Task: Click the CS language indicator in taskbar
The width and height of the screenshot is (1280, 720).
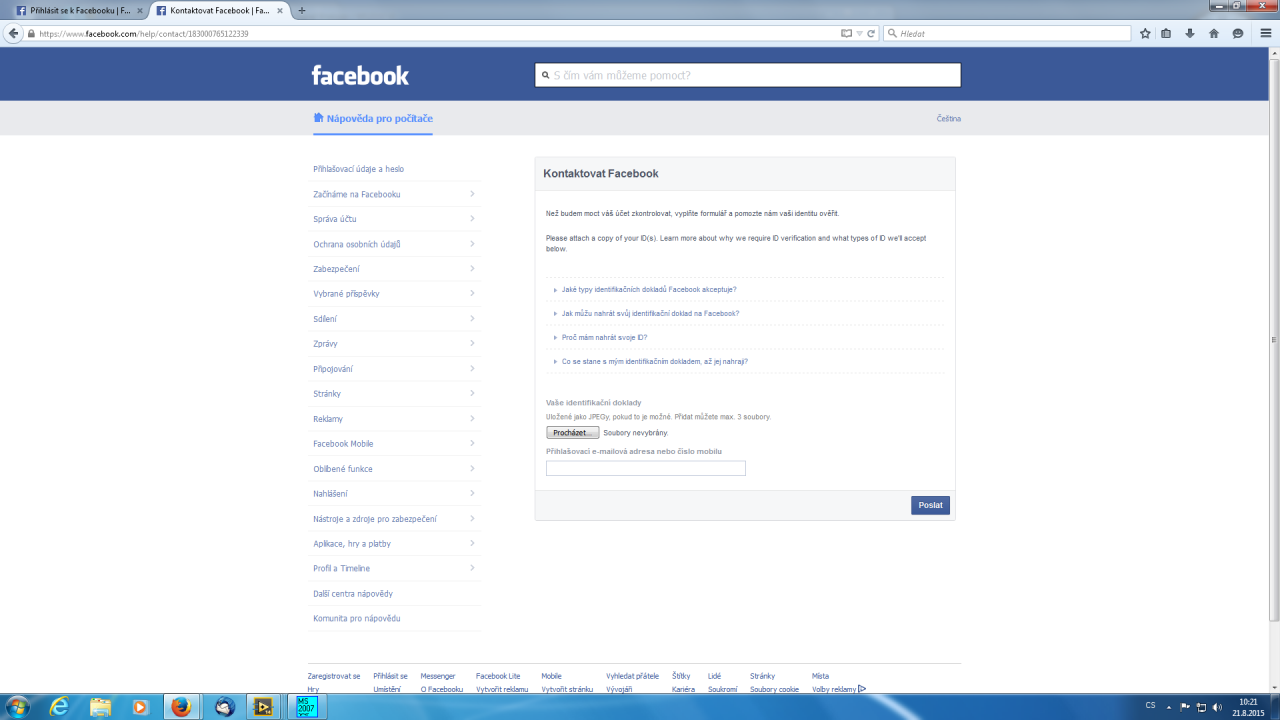Action: pyautogui.click(x=1150, y=706)
